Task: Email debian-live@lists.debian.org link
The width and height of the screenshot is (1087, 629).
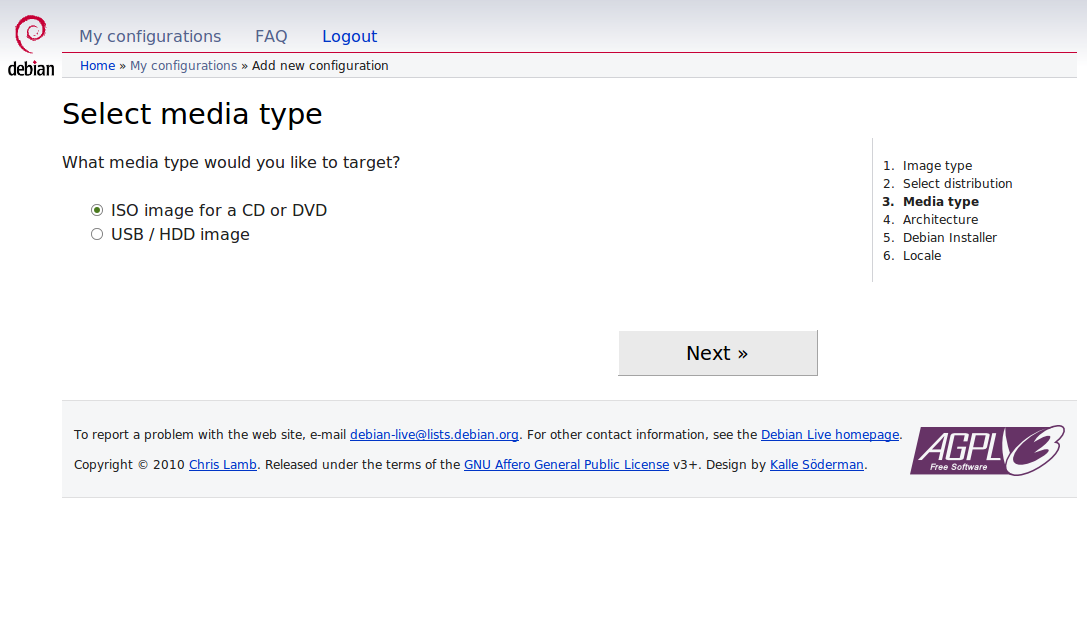Action: click(434, 435)
